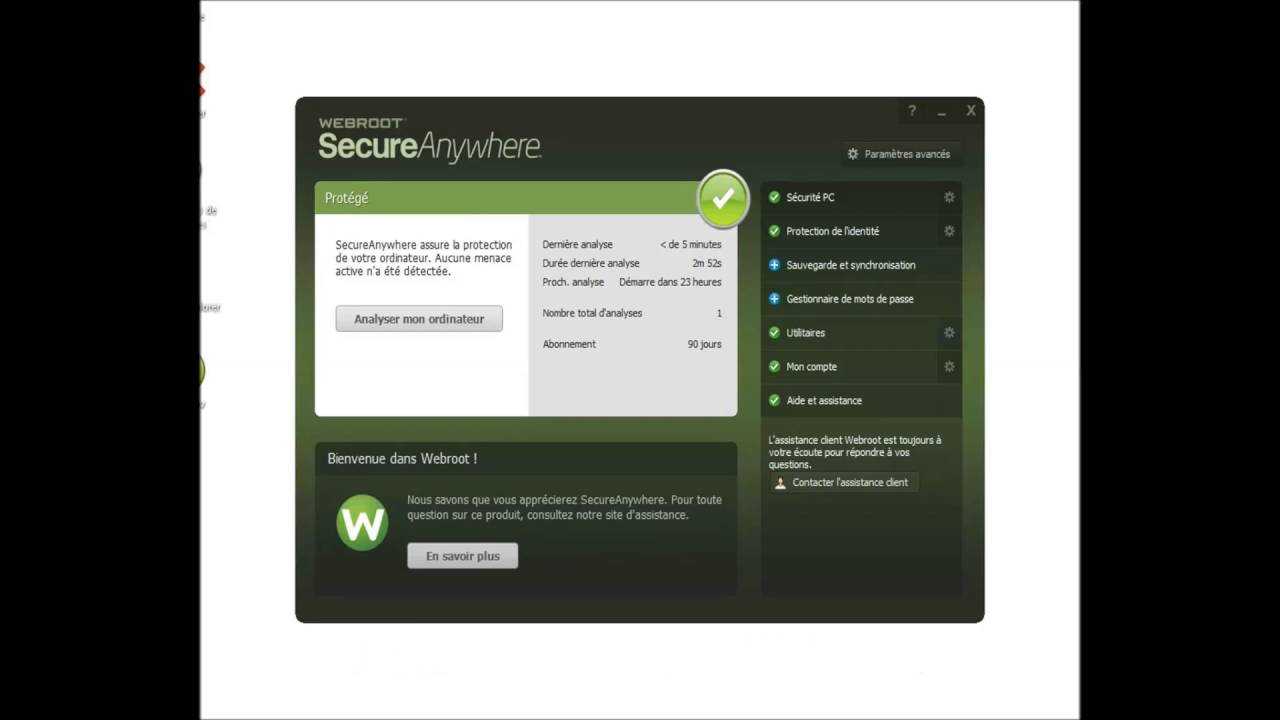Open Paramètres avancés
This screenshot has width=1280, height=720.
pyautogui.click(x=898, y=154)
